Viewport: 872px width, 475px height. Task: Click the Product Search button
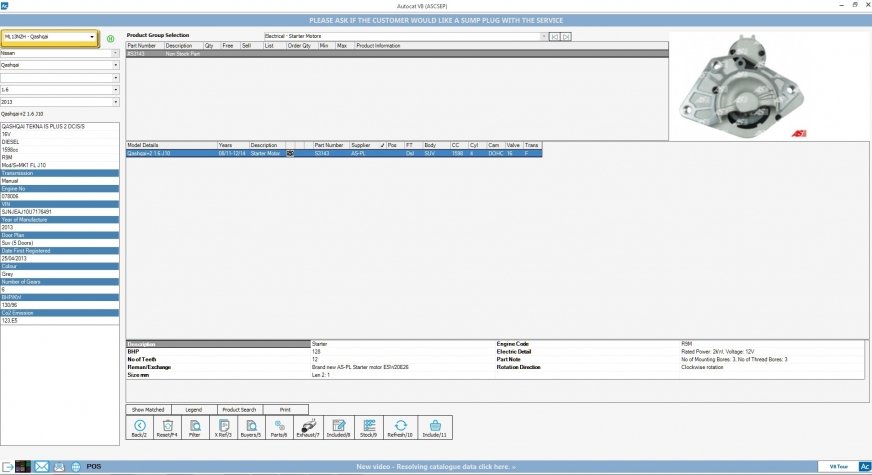click(239, 410)
